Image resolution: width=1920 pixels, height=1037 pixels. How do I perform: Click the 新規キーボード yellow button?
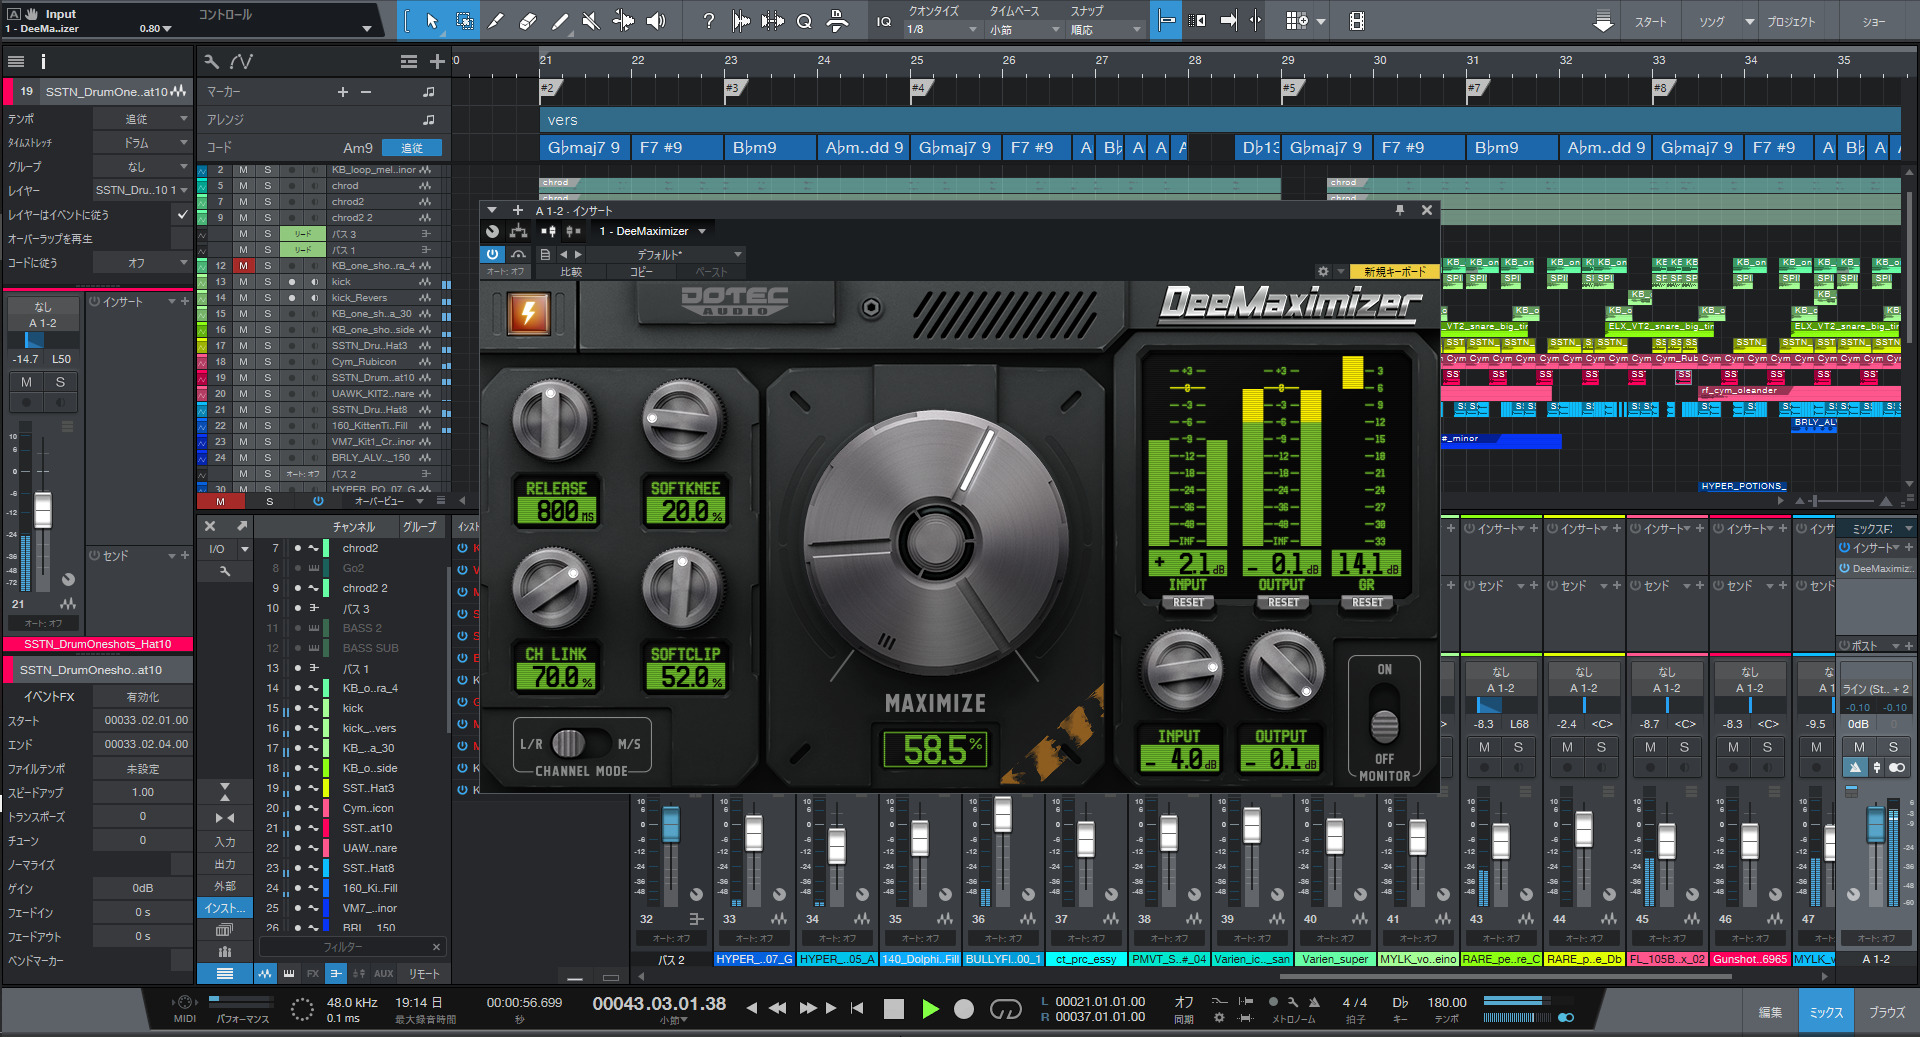(1394, 271)
